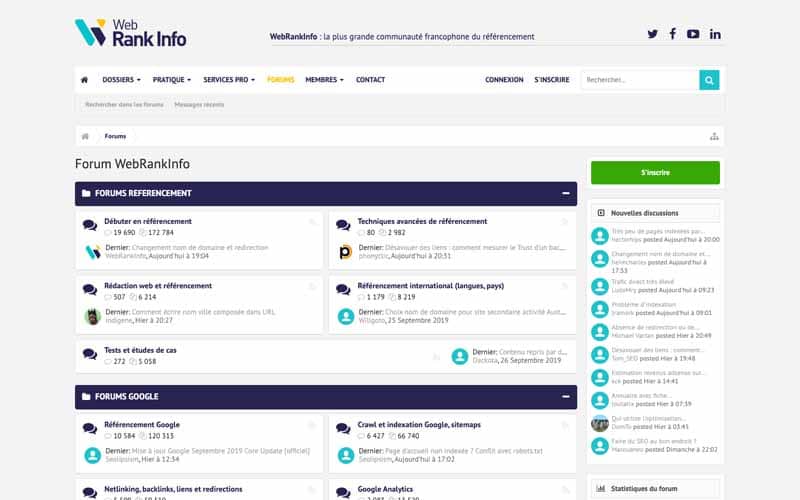The image size is (800, 500).
Task: Click the Statistiques du forum heading
Action: pos(644,488)
